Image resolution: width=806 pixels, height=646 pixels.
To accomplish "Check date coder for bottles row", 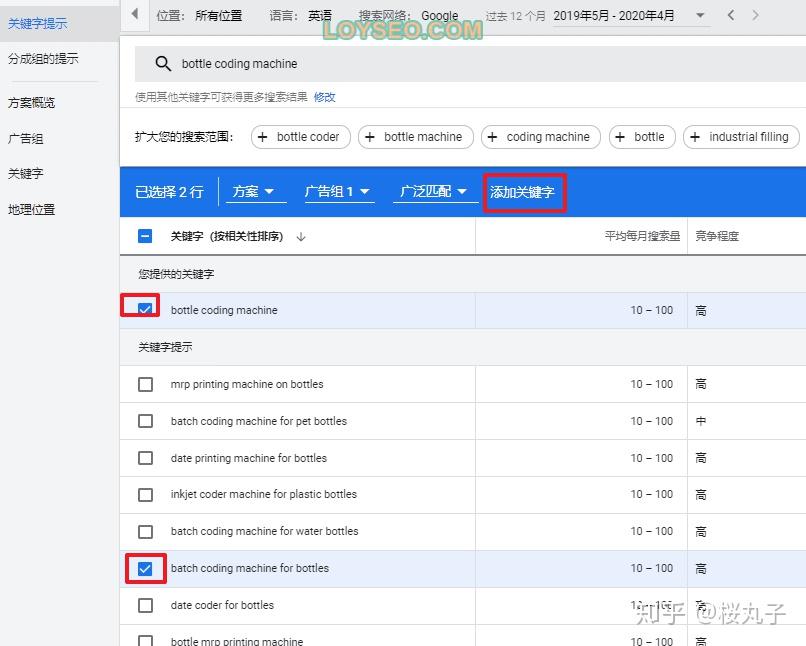I will click(145, 605).
